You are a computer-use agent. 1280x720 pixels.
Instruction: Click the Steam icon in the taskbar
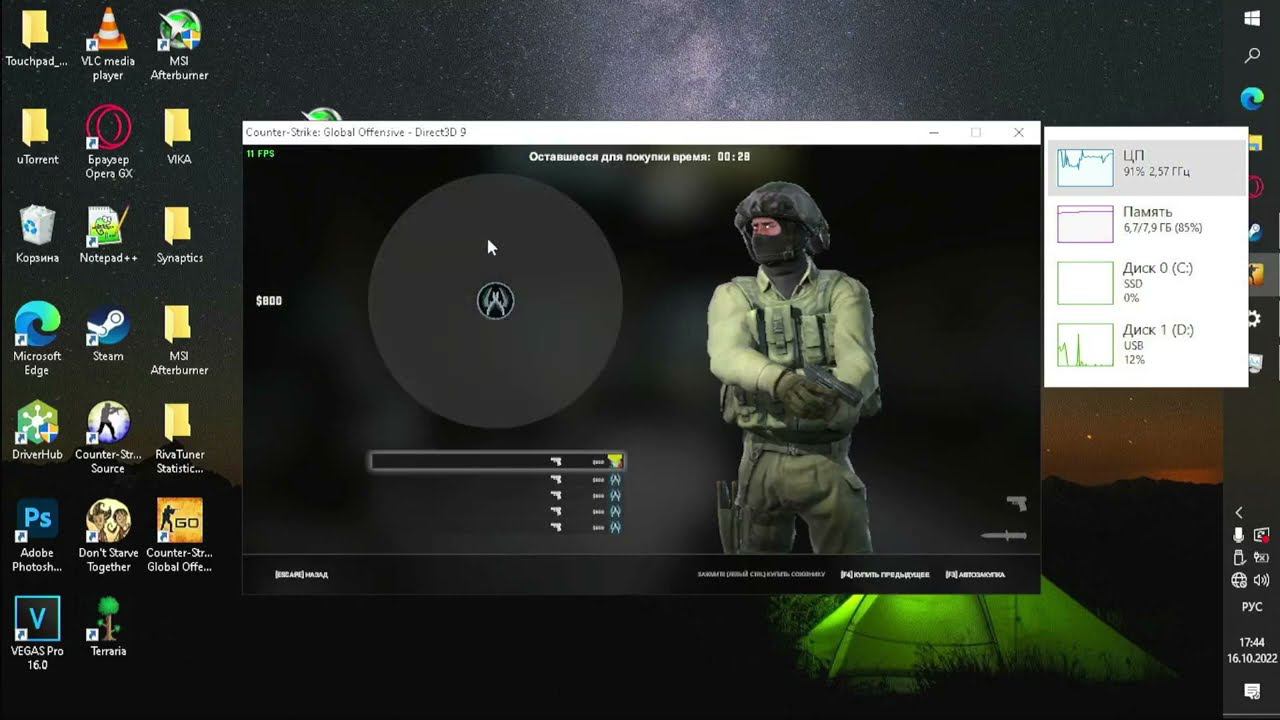1255,232
